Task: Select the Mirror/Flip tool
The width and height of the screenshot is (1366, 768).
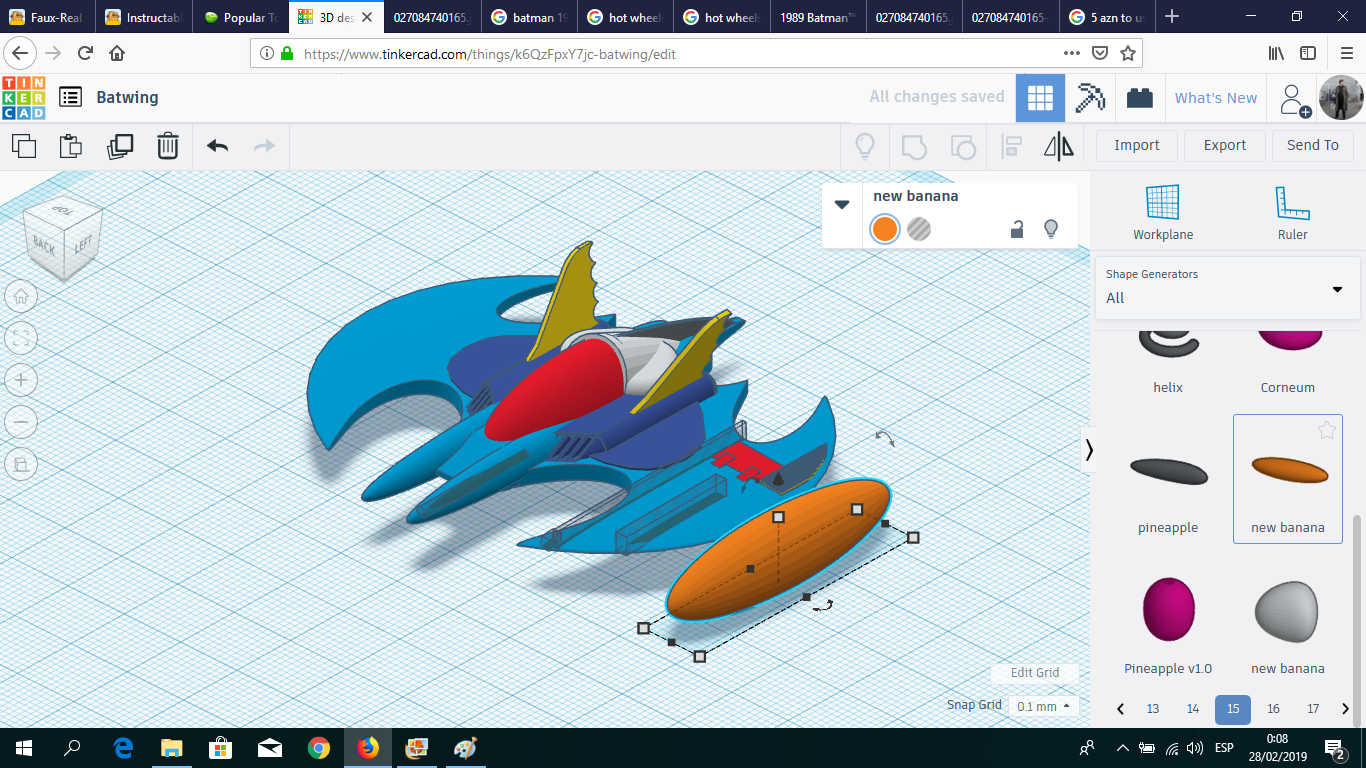Action: click(x=1059, y=146)
